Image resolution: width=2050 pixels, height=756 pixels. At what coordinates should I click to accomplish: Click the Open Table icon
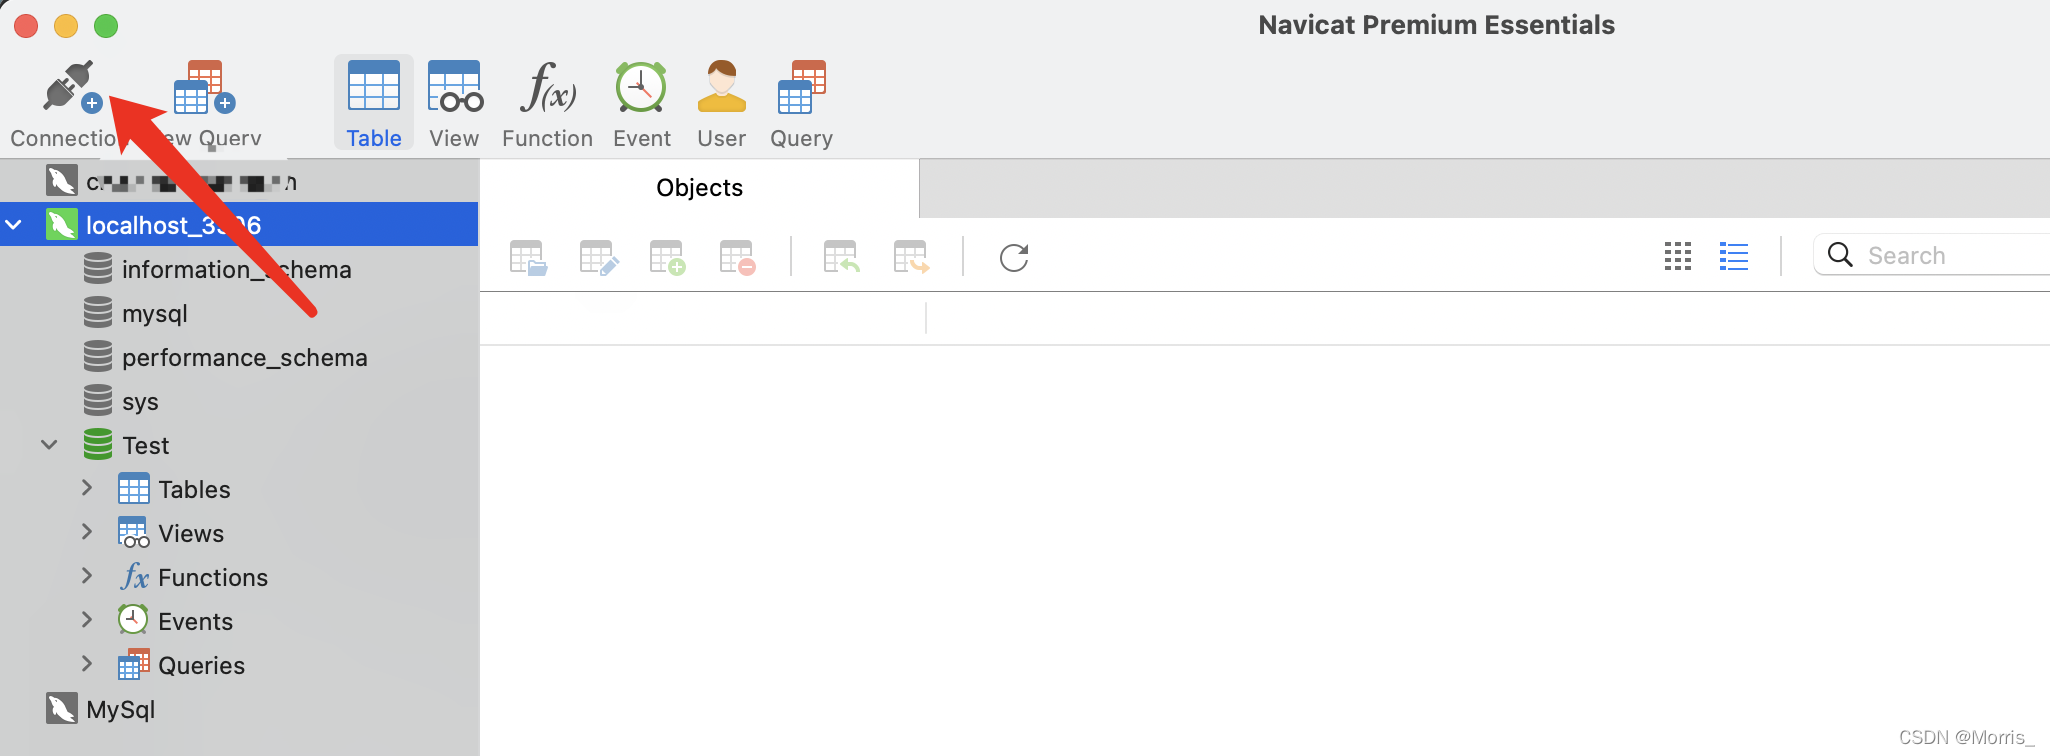(528, 257)
